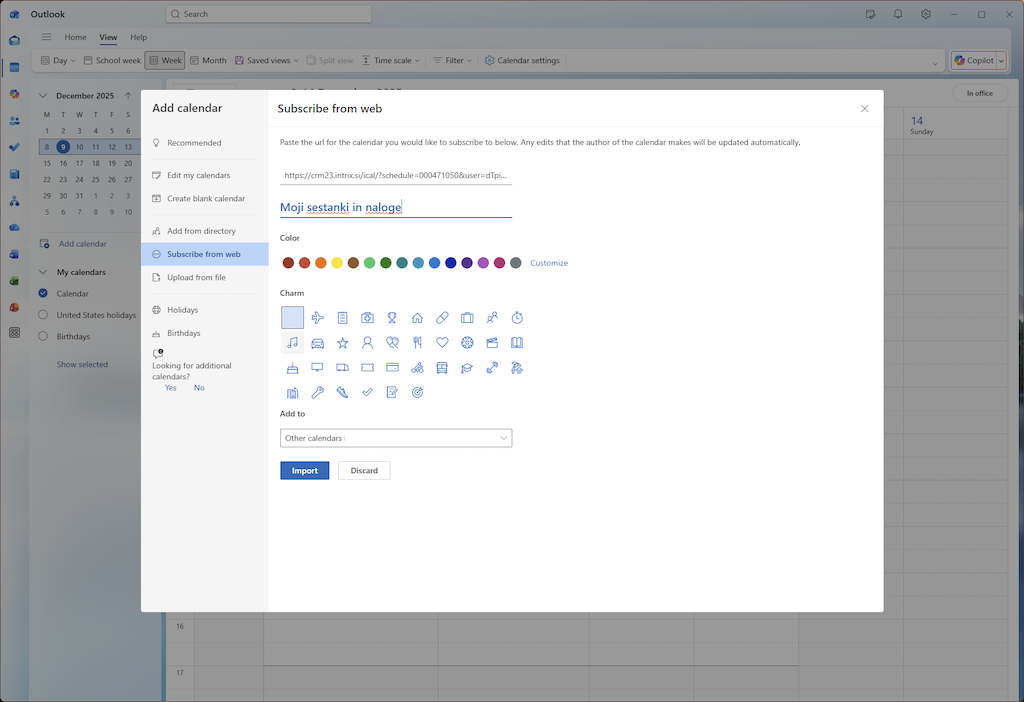Screen dimensions: 1024x702
Task: Pick the trophy charm icon
Action: (x=392, y=318)
